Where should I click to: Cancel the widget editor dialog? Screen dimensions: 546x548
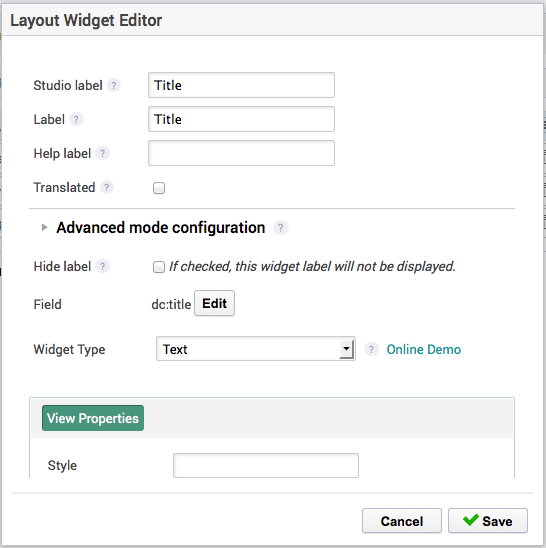(x=402, y=521)
